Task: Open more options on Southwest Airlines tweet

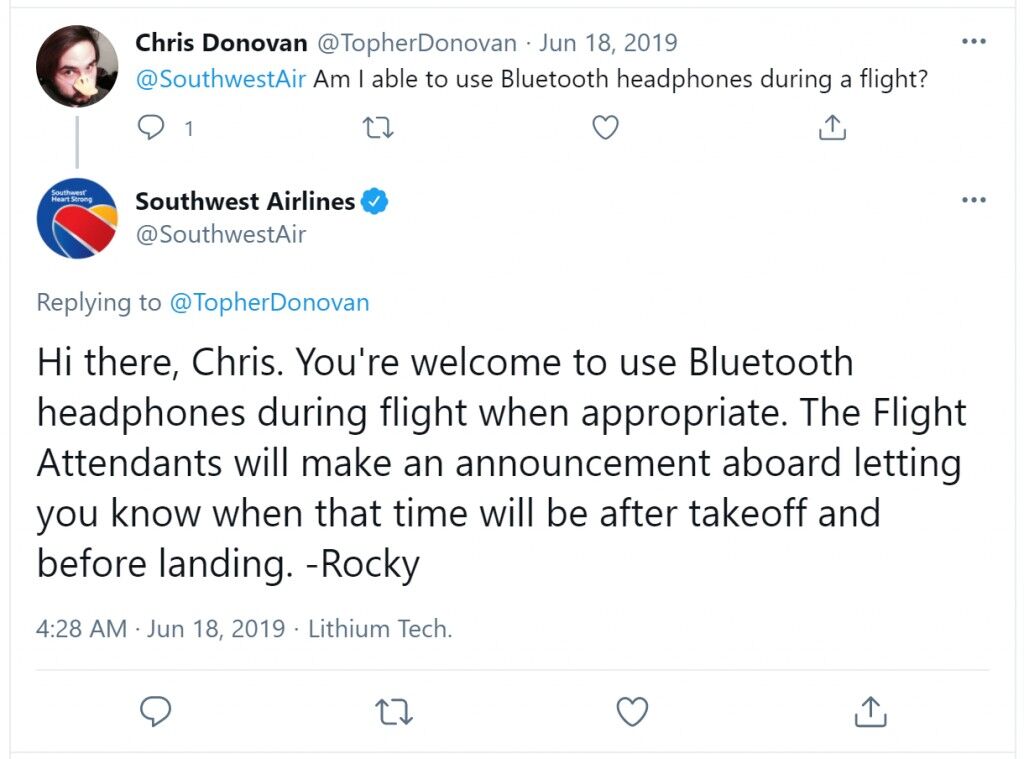Action: [974, 200]
